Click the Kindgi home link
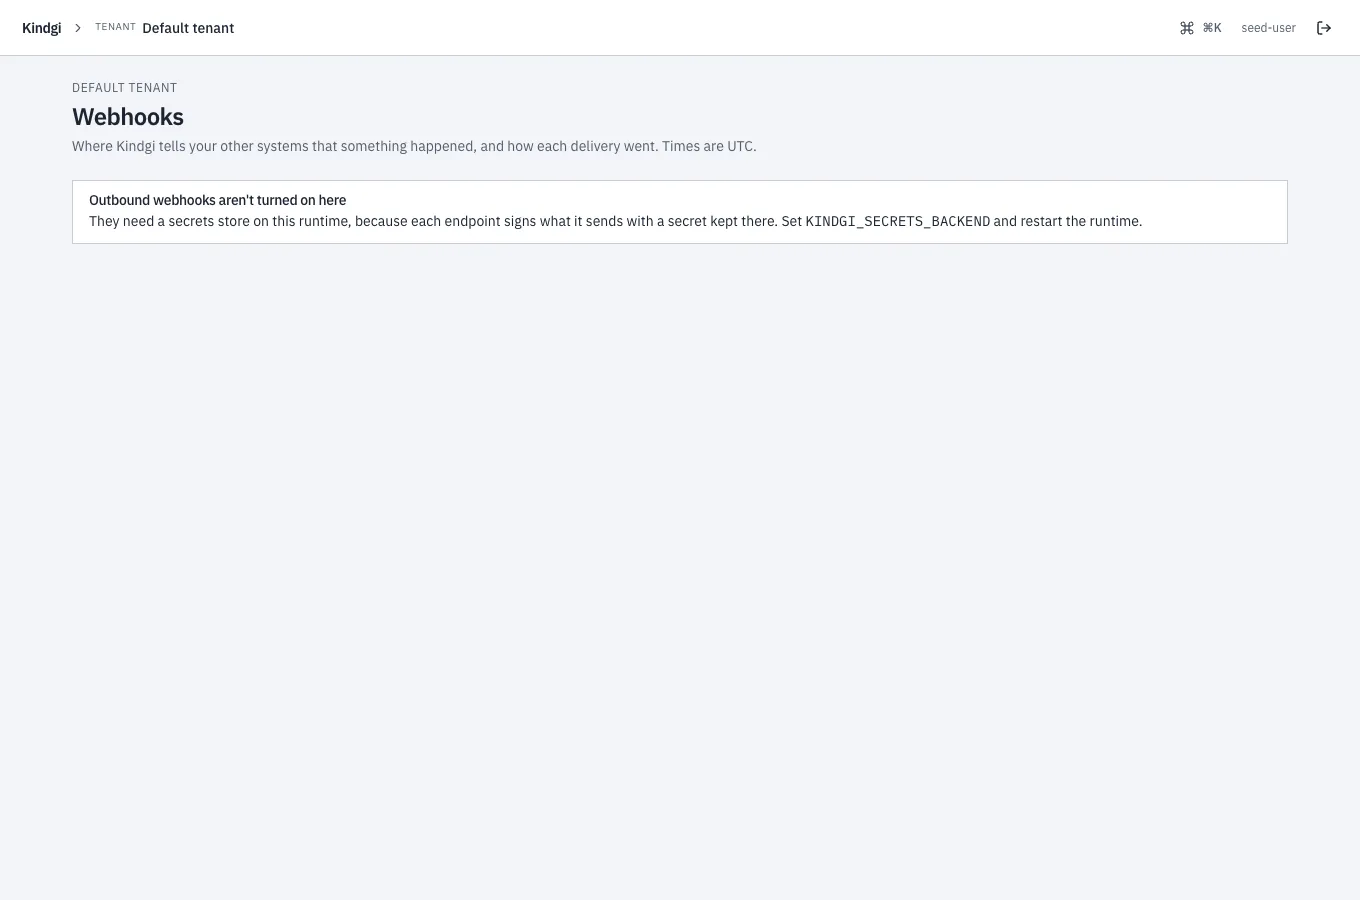 (41, 28)
